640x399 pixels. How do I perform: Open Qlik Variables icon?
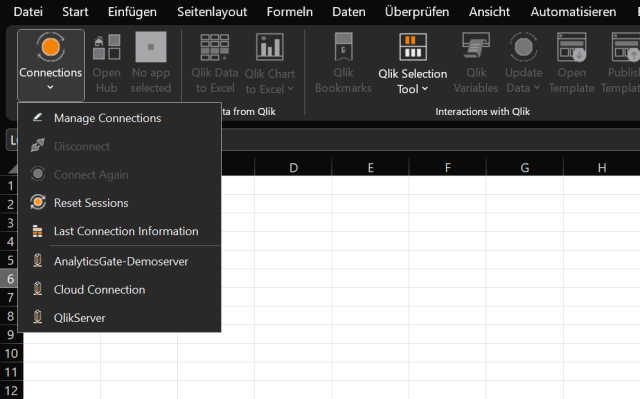(x=476, y=46)
